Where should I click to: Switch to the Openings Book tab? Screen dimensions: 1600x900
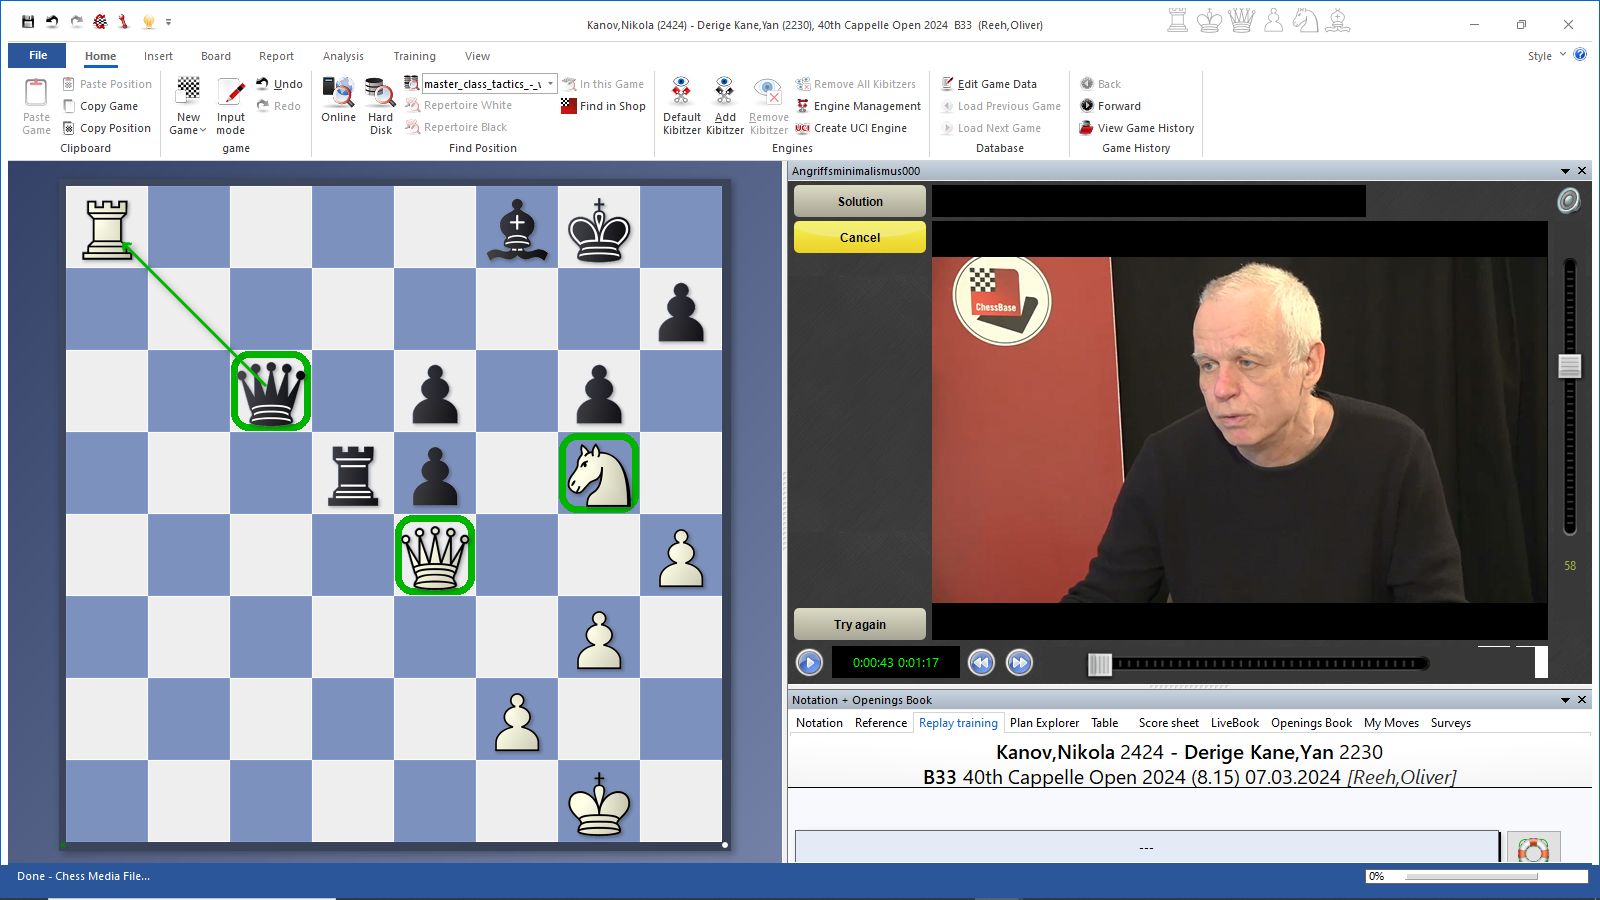[x=1310, y=723]
